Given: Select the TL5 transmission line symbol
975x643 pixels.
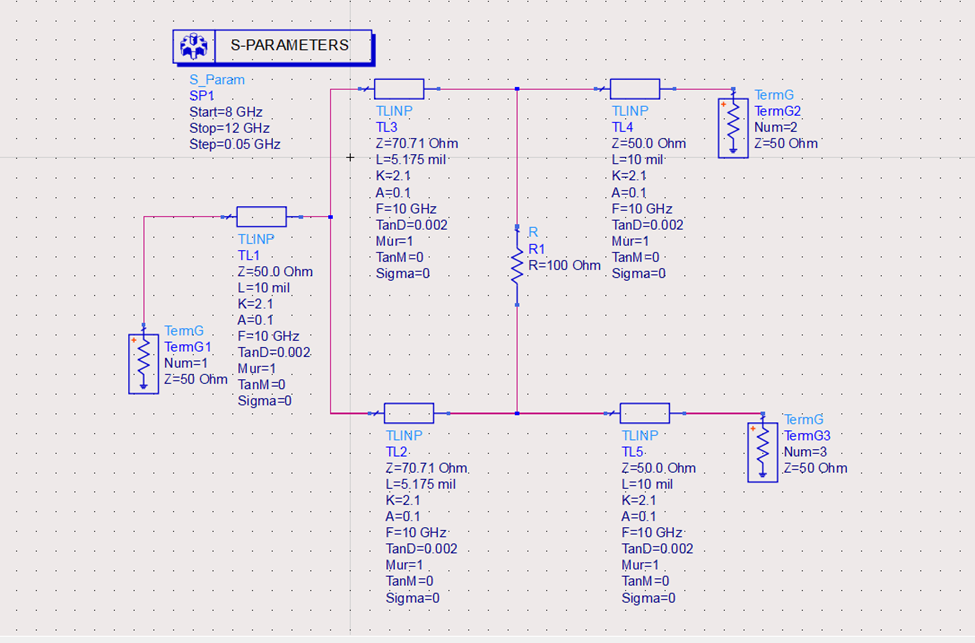Looking at the screenshot, I should pyautogui.click(x=645, y=413).
